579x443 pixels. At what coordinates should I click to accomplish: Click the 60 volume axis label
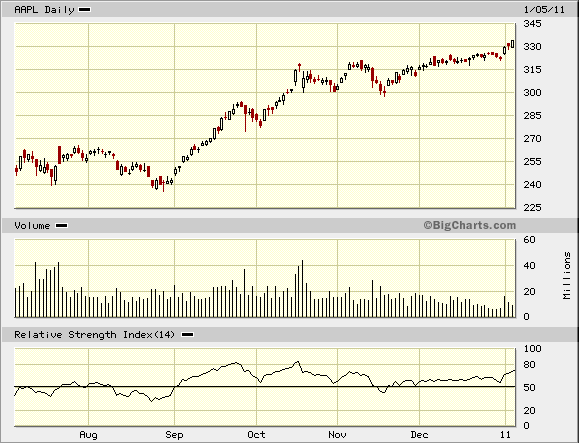pos(530,240)
